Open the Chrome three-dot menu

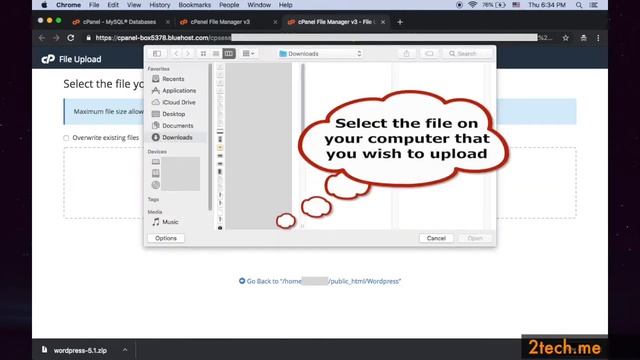pyautogui.click(x=598, y=38)
